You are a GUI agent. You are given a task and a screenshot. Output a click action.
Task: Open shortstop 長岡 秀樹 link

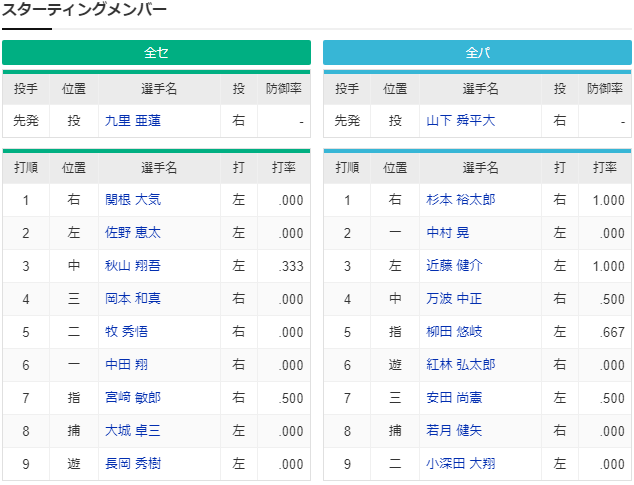pyautogui.click(x=133, y=464)
